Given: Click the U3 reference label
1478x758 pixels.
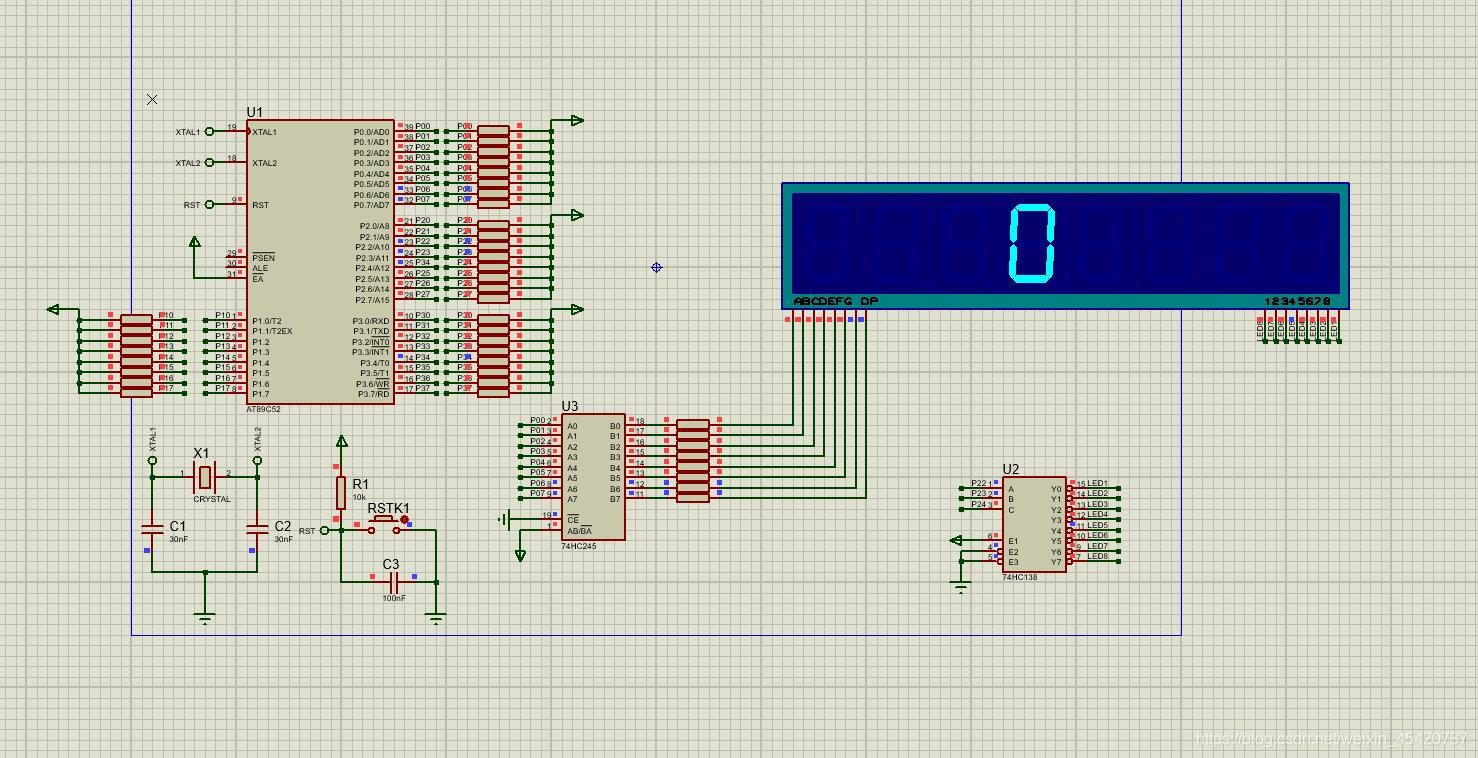Looking at the screenshot, I should coord(569,406).
